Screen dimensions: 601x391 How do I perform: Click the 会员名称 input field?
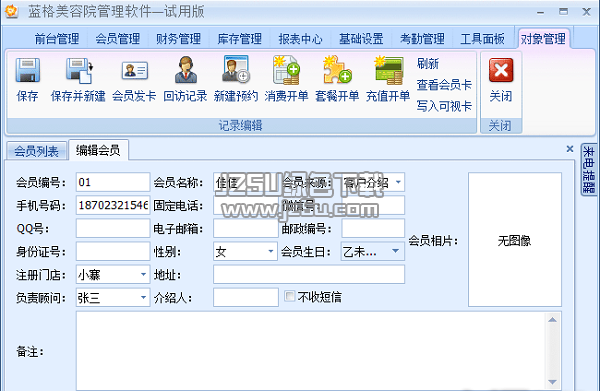pyautogui.click(x=246, y=182)
